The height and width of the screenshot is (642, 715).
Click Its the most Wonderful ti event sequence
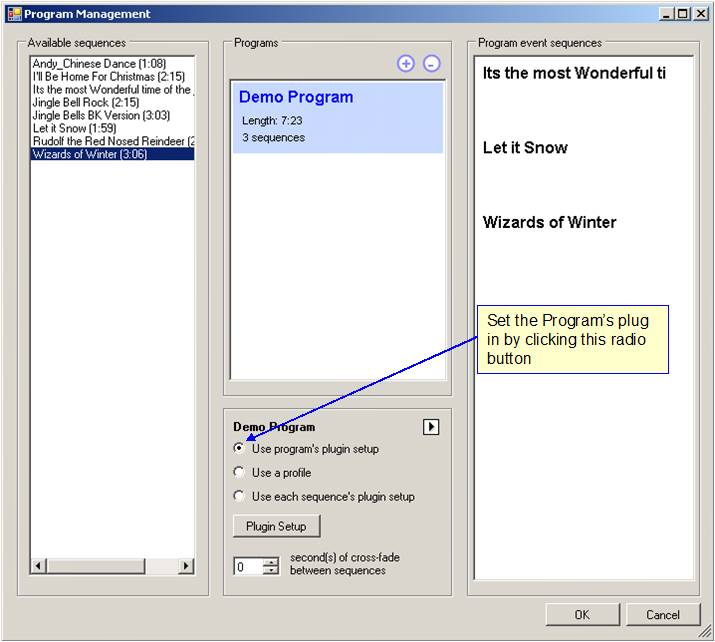click(574, 73)
